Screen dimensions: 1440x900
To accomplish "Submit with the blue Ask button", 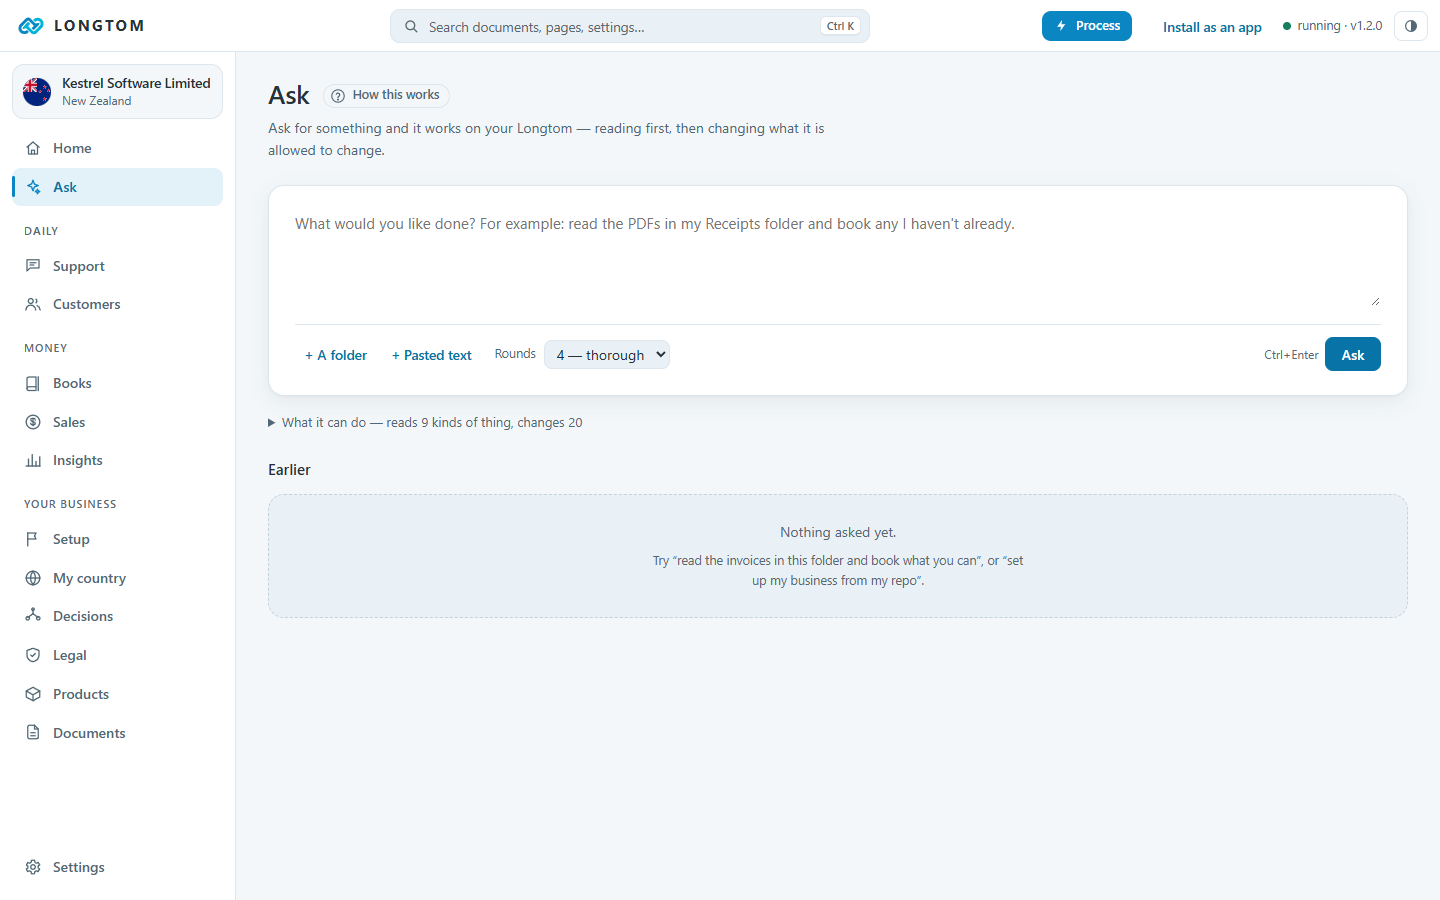I will [x=1353, y=355].
